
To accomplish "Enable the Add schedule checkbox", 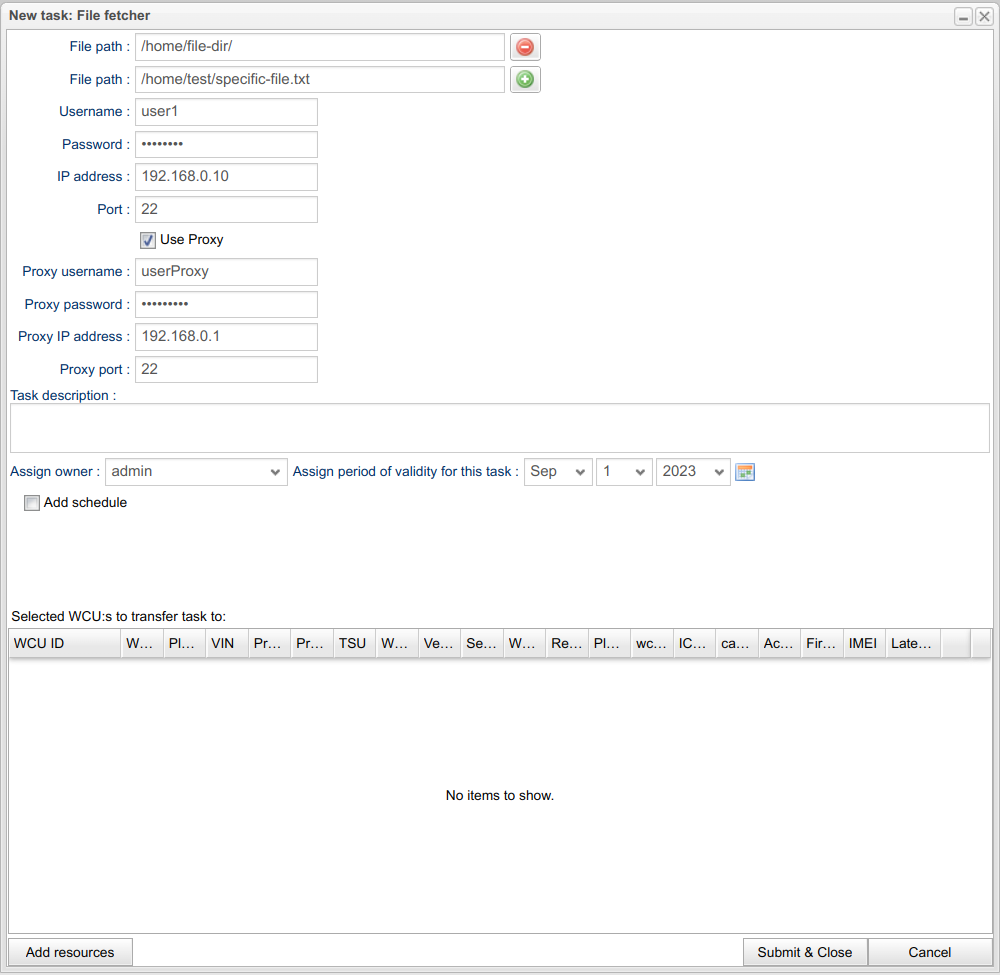I will click(x=32, y=503).
